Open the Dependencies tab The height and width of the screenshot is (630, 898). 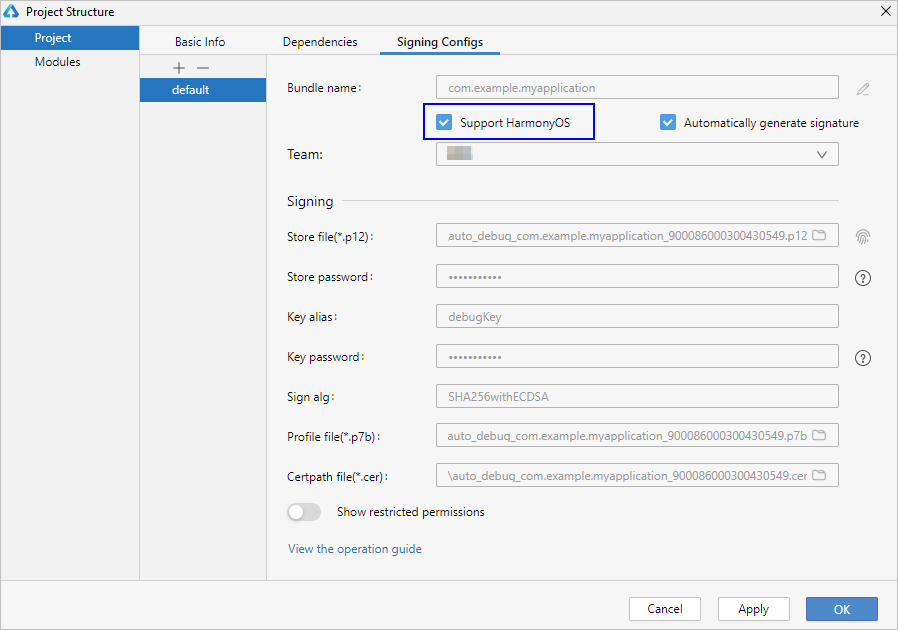pyautogui.click(x=320, y=42)
